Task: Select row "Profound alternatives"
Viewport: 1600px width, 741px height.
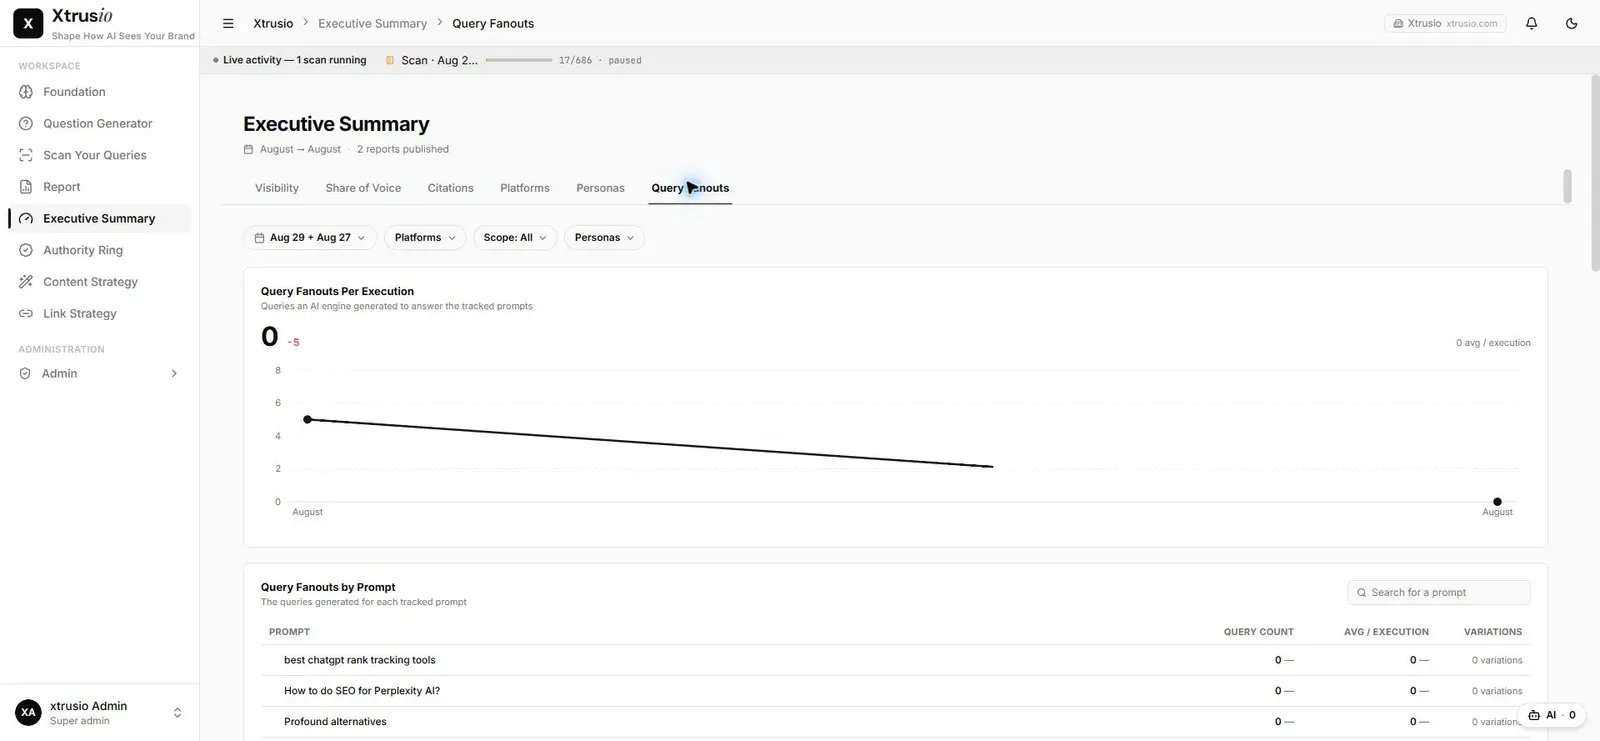Action: pyautogui.click(x=895, y=722)
